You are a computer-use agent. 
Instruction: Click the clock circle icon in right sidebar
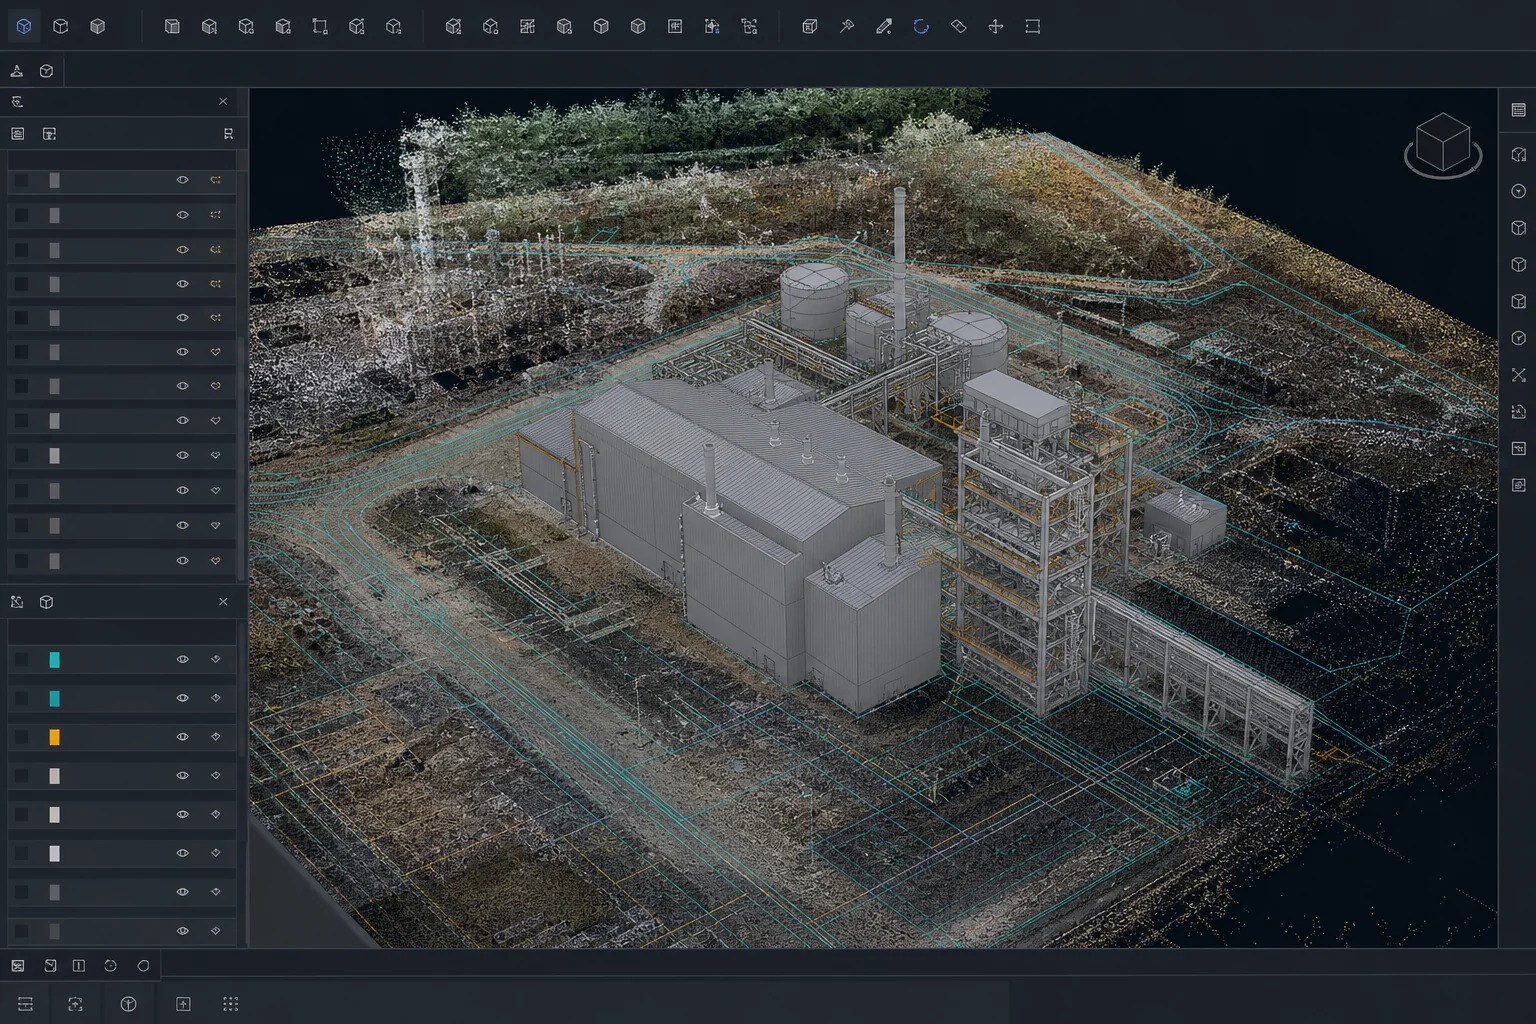pyautogui.click(x=1518, y=191)
